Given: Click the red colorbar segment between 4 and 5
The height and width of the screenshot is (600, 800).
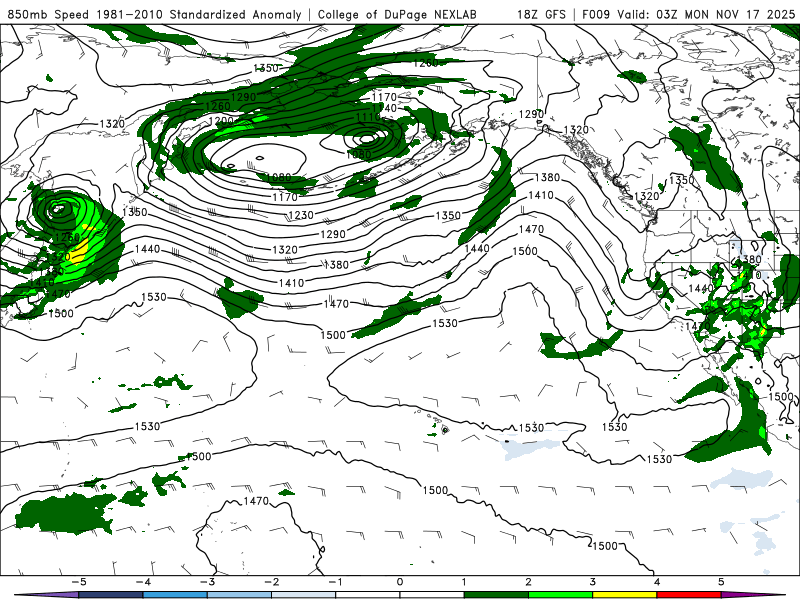Looking at the screenshot, I should 689,595.
